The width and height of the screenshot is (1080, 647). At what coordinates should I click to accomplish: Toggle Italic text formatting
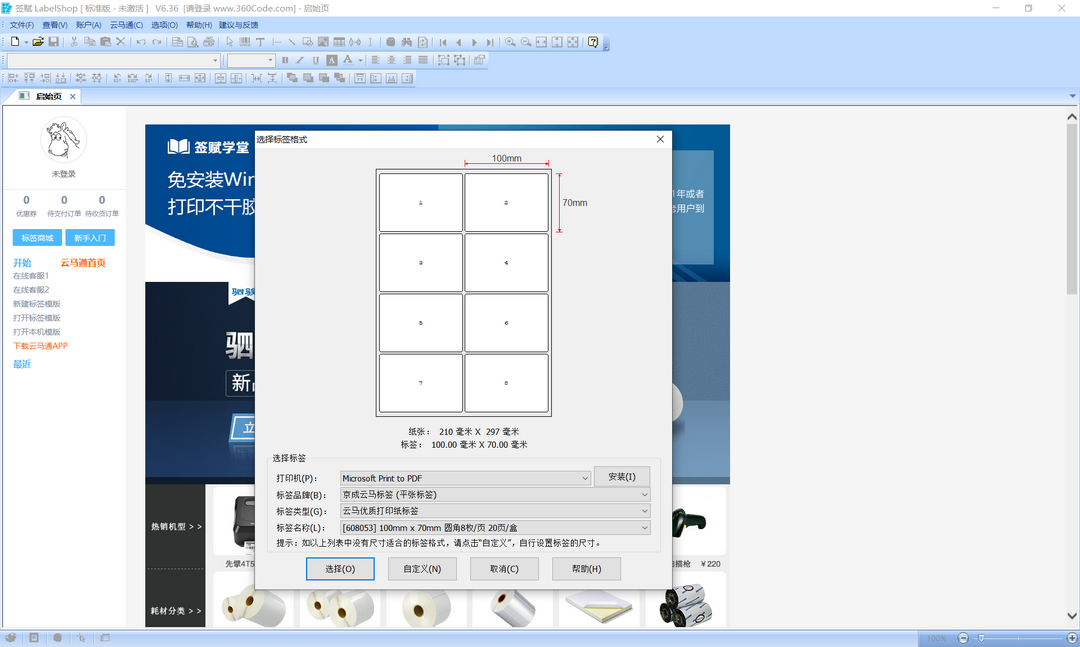point(300,60)
